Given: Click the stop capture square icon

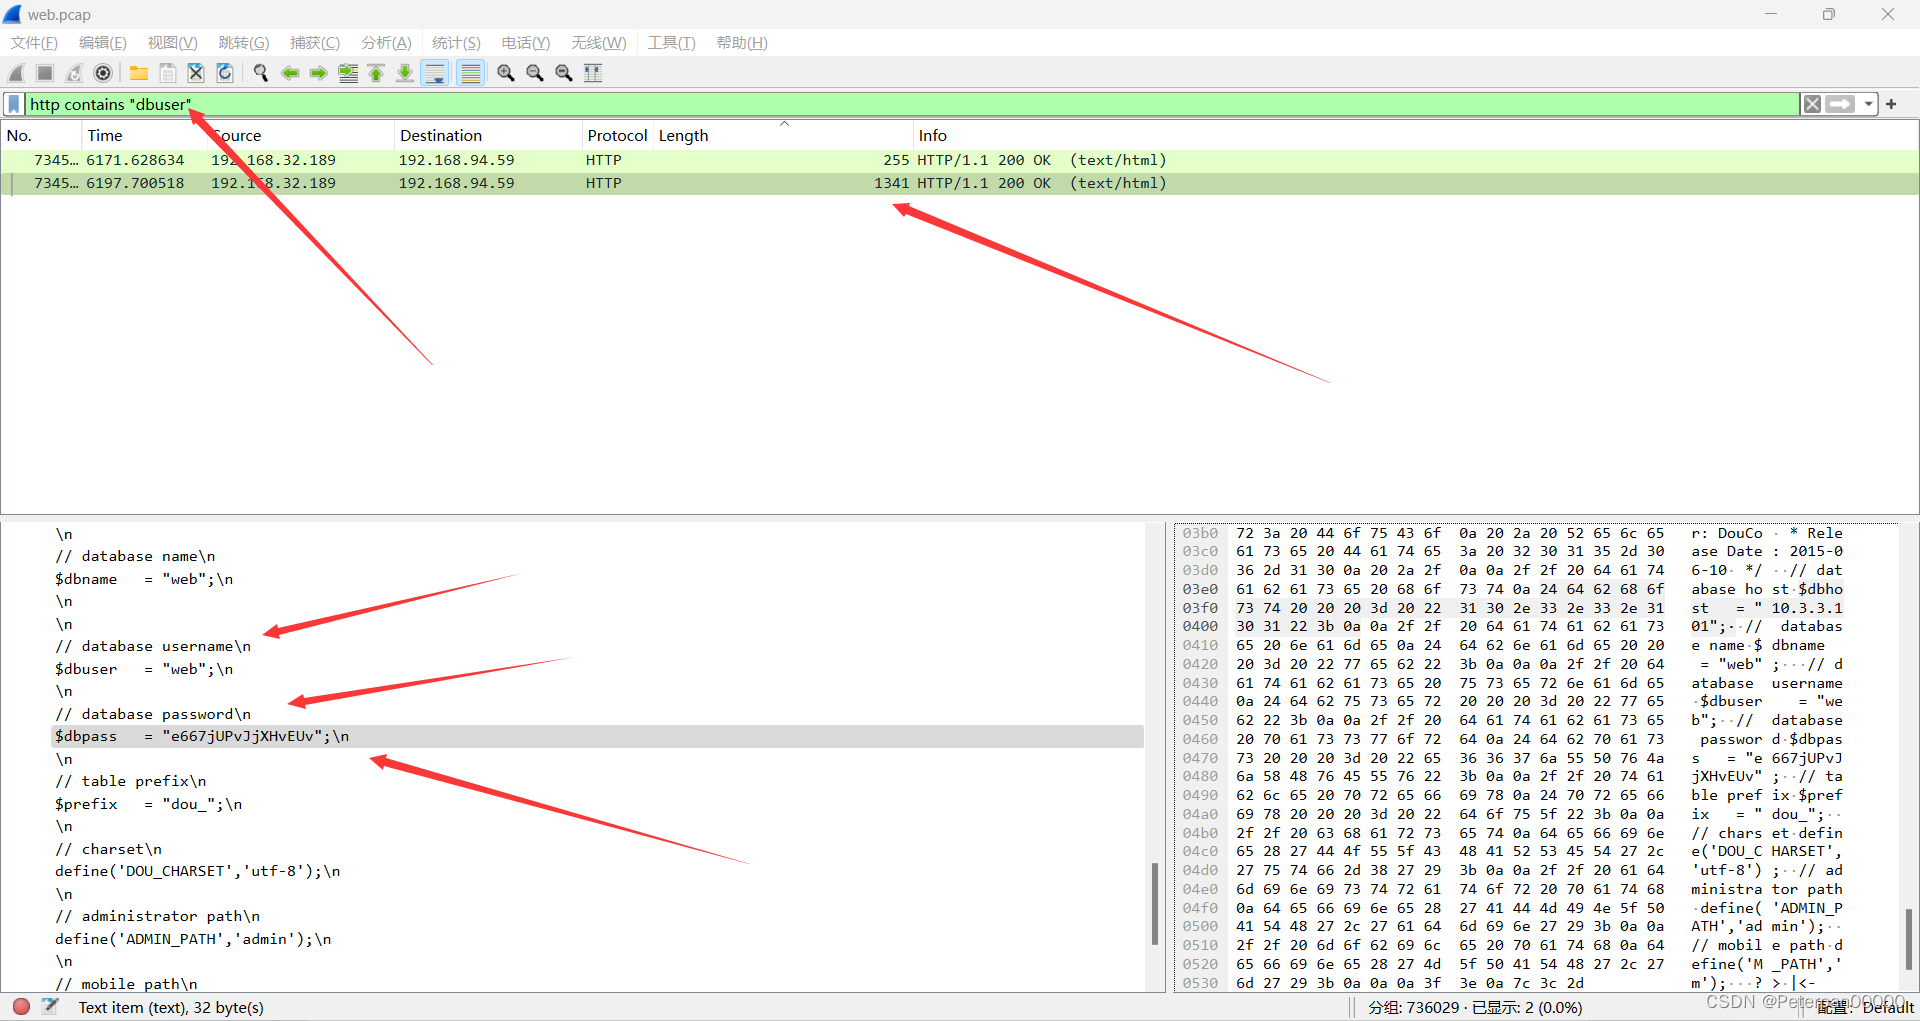Looking at the screenshot, I should pyautogui.click(x=45, y=73).
